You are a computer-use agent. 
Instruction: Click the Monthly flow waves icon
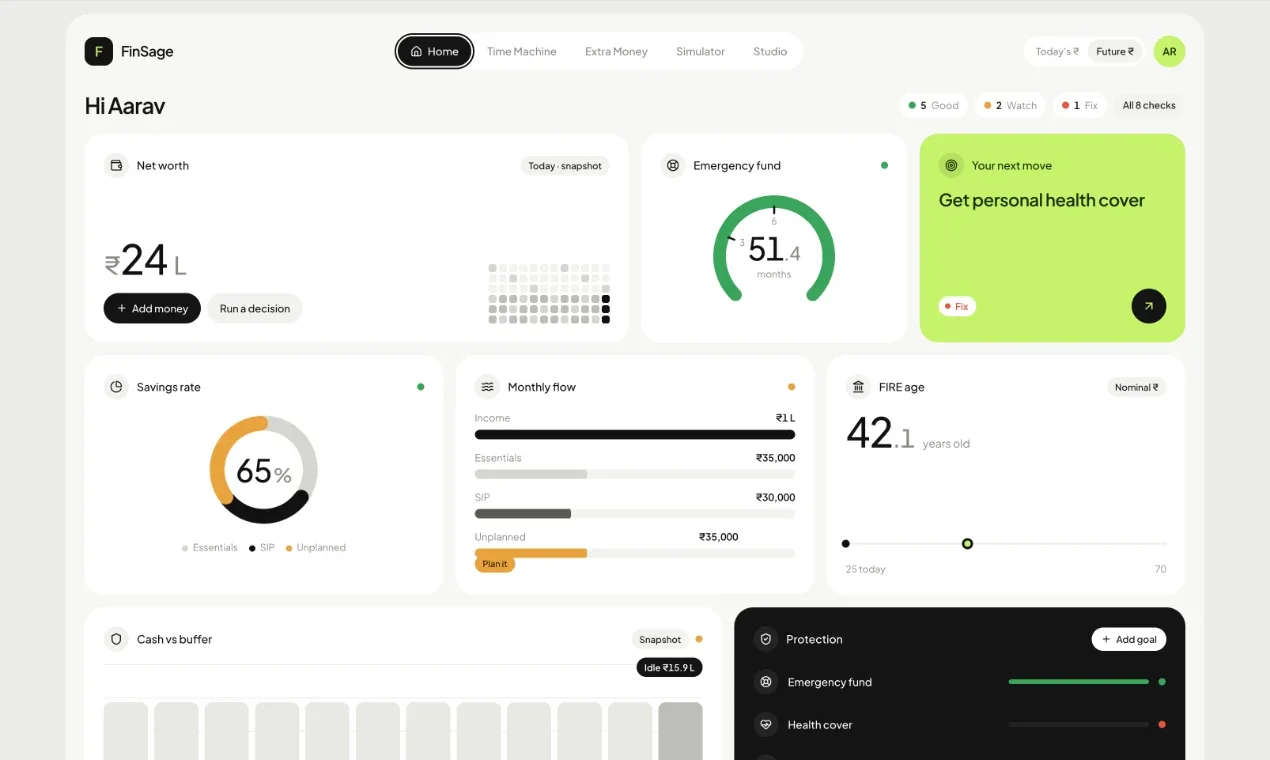tap(487, 387)
